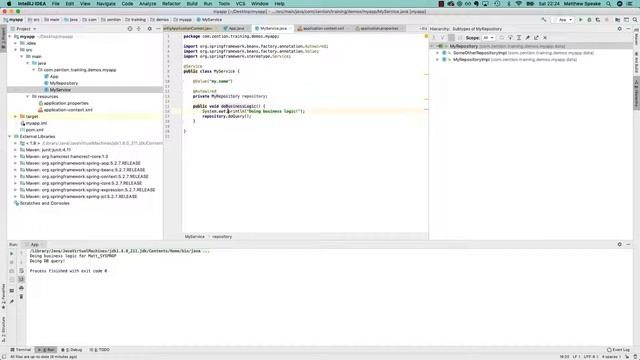
Task: Select application-context.xml in Project tree
Action: (68, 110)
